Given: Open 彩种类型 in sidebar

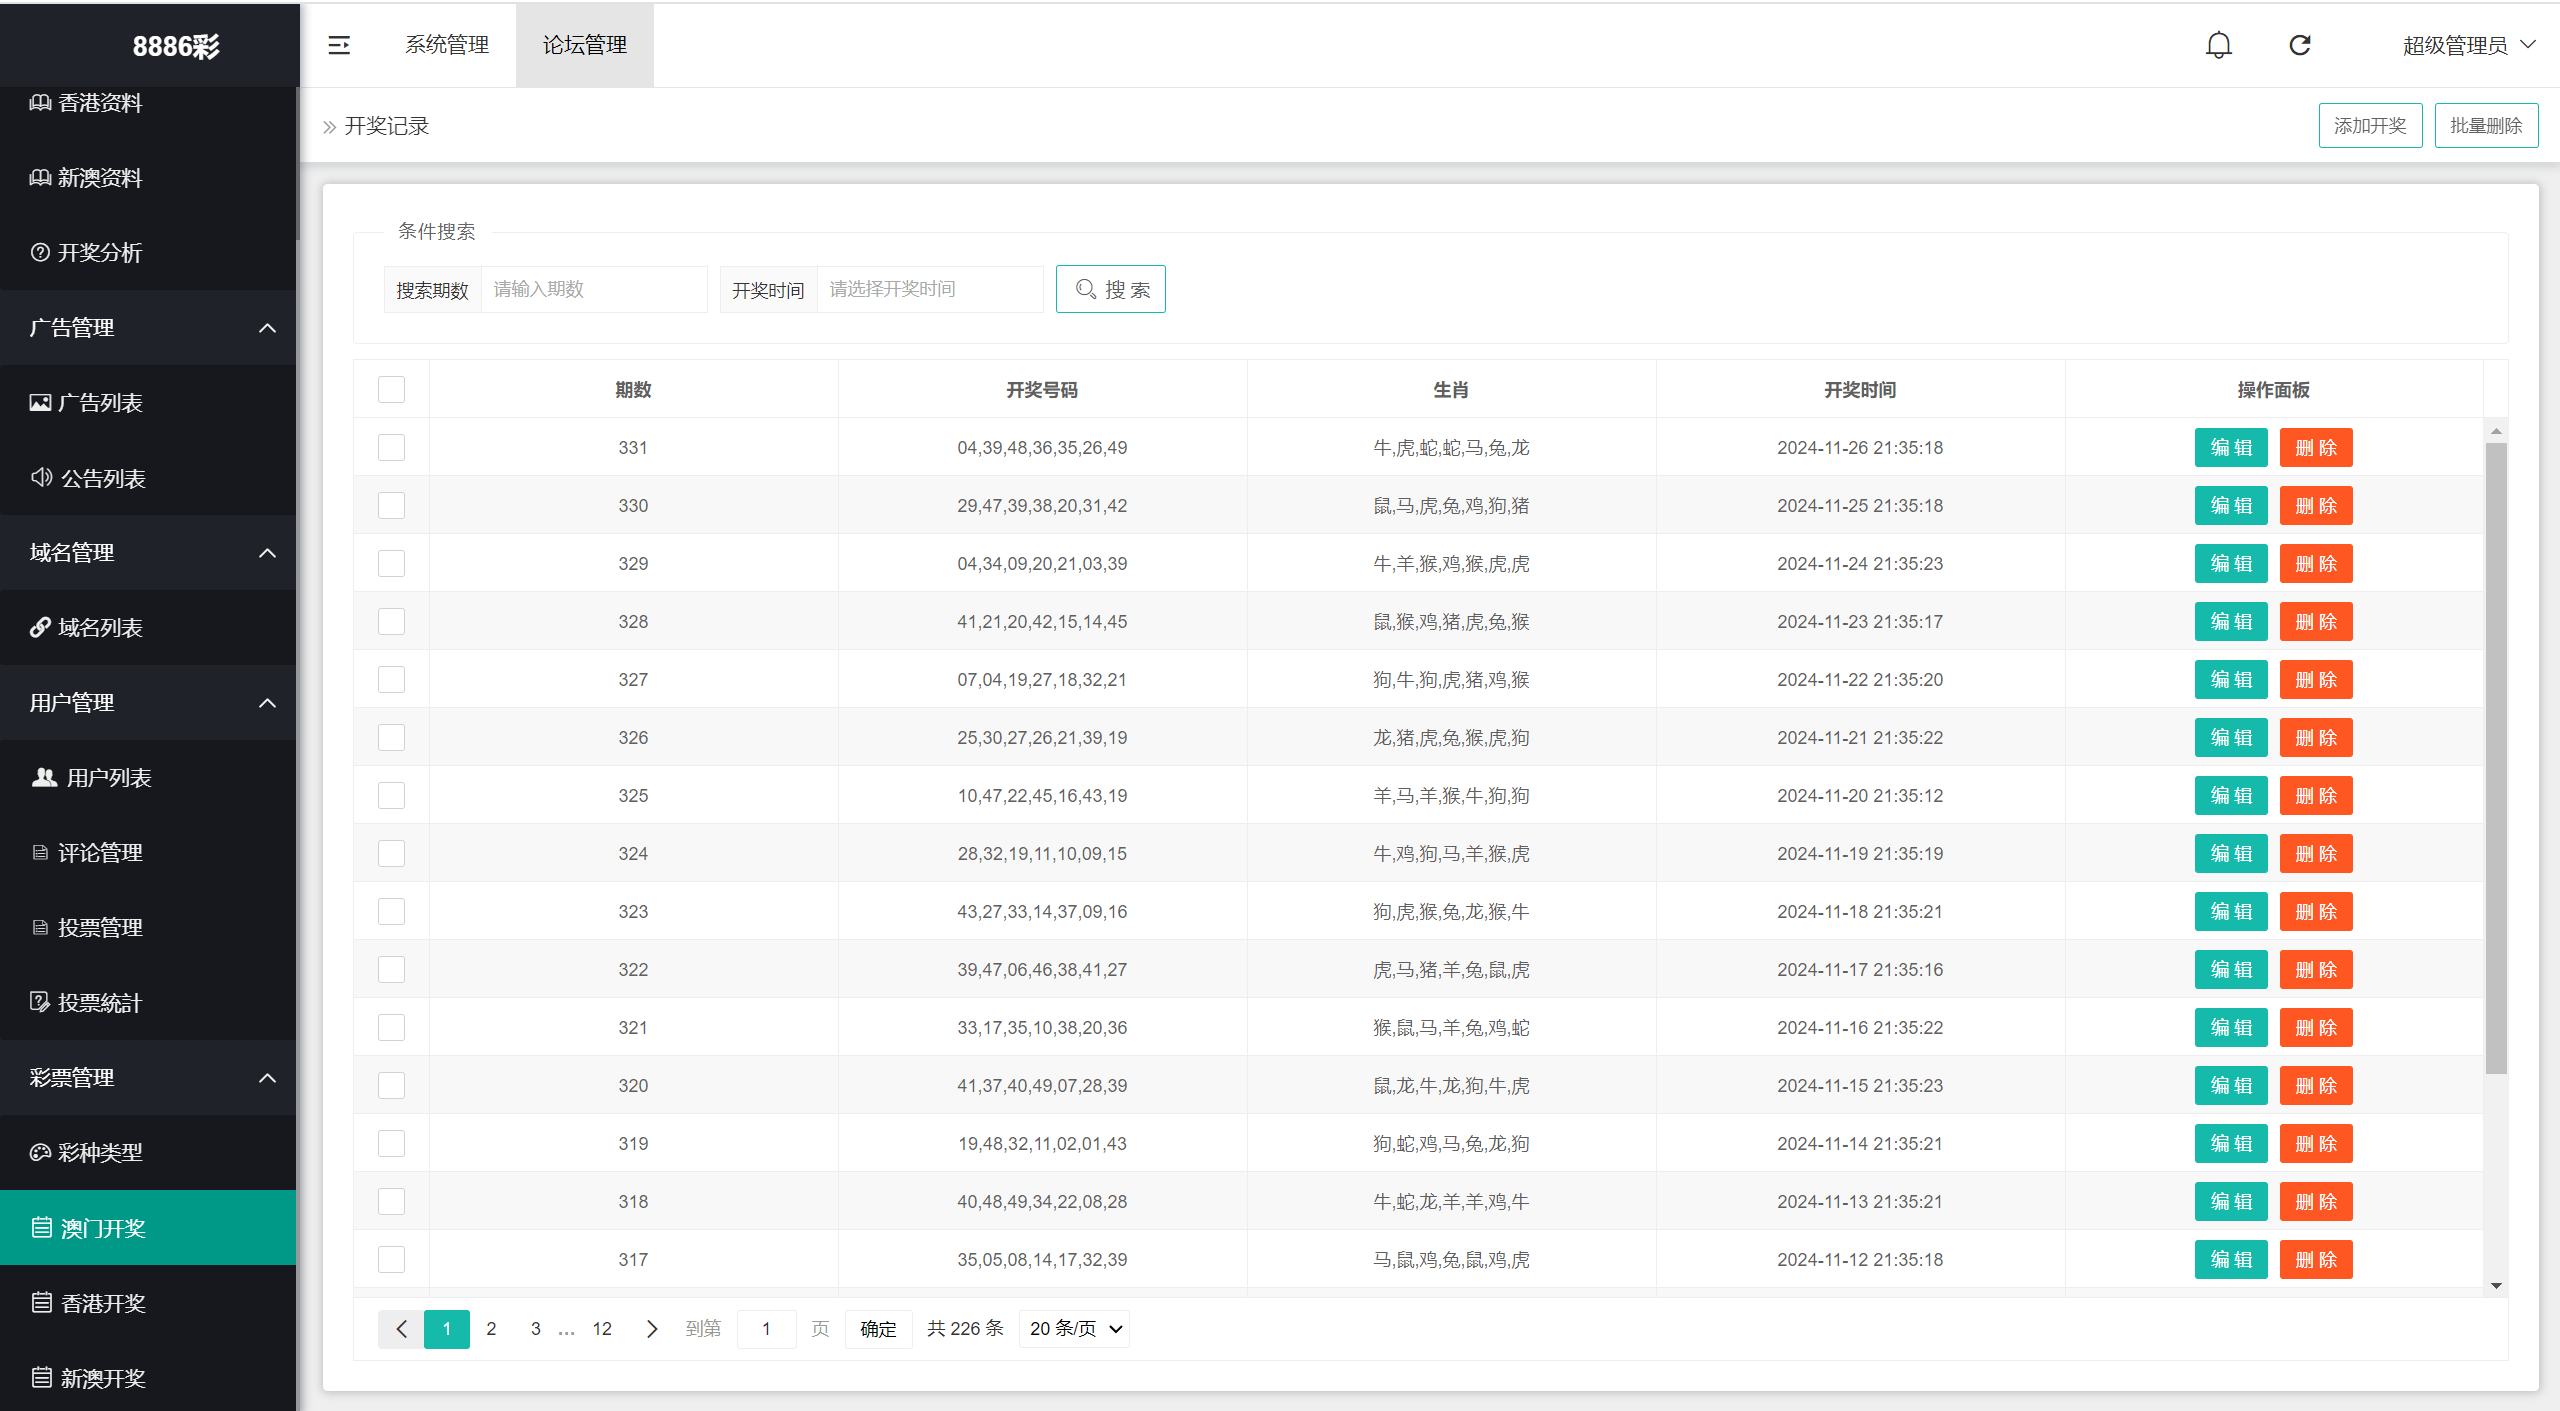Looking at the screenshot, I should pyautogui.click(x=100, y=1153).
